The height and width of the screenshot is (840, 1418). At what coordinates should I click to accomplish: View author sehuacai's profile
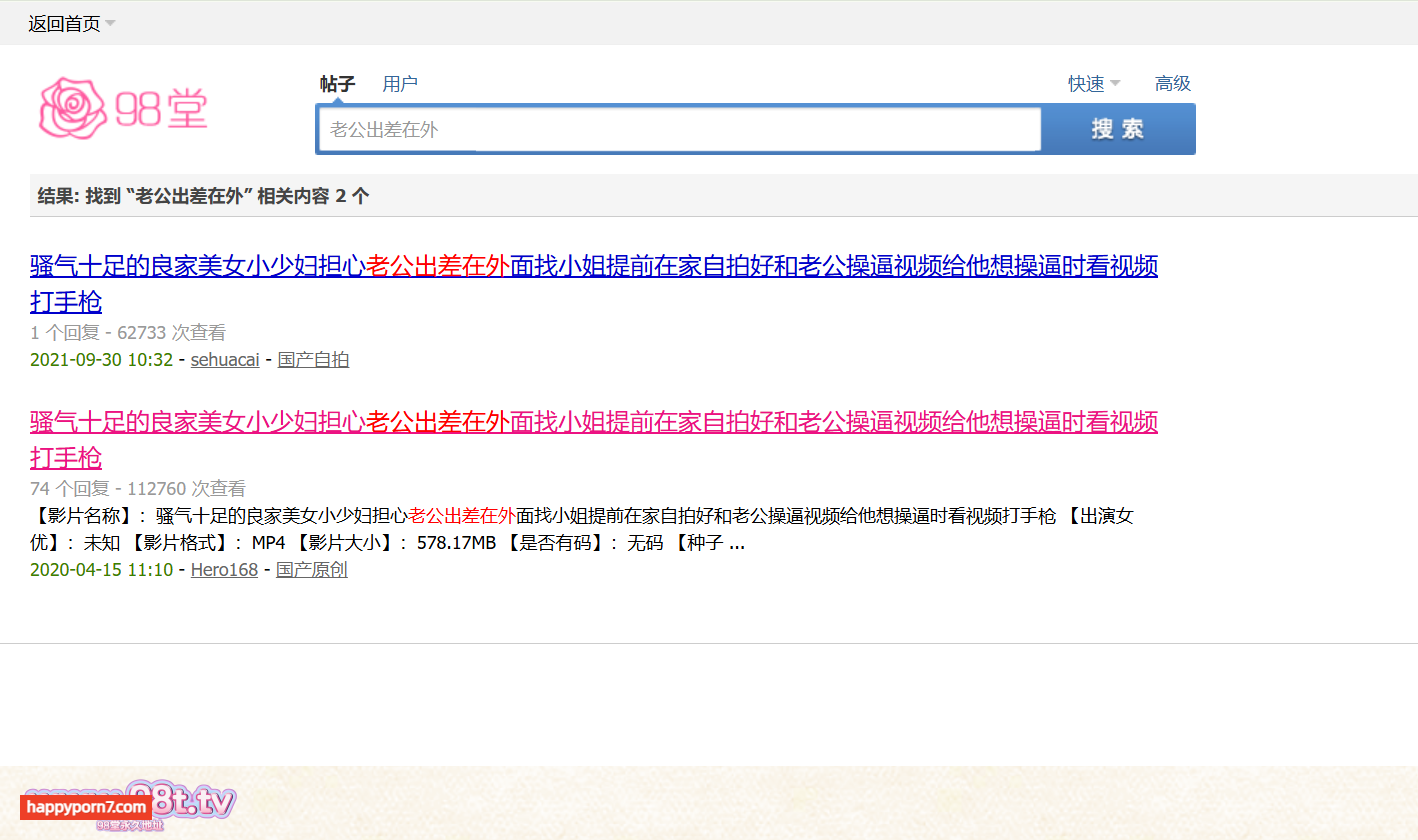point(225,360)
